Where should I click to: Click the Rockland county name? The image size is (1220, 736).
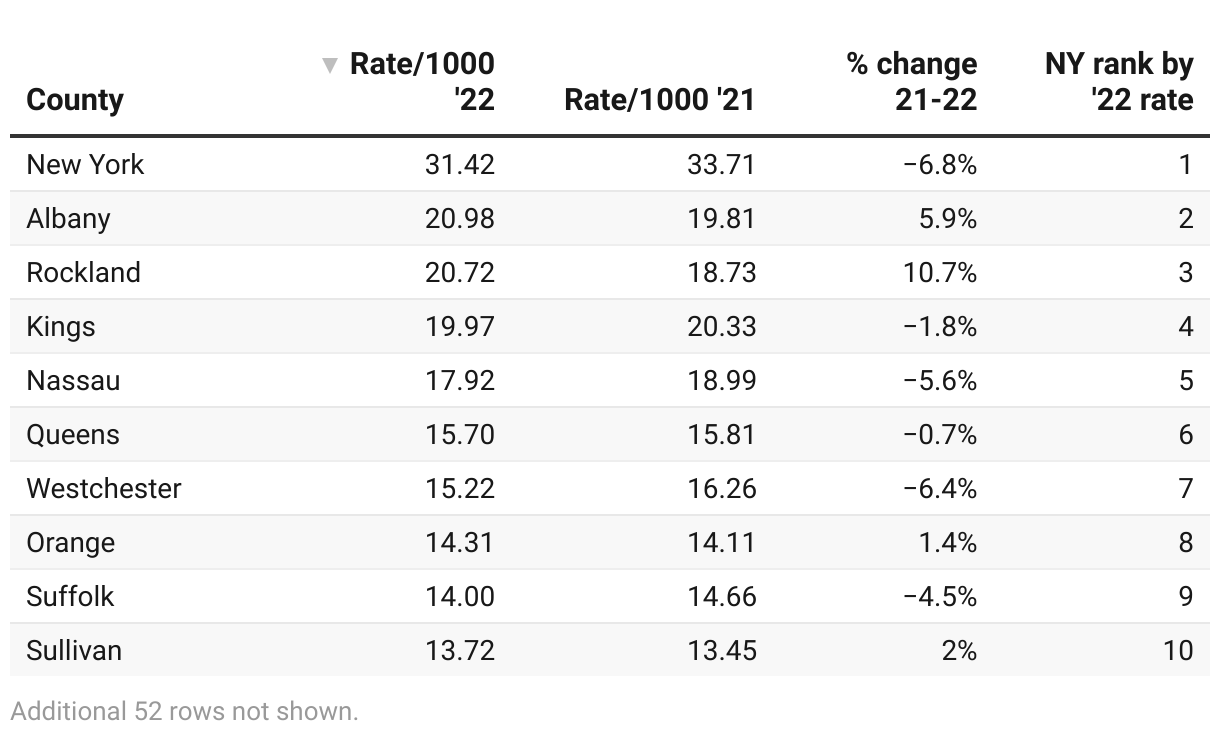point(83,273)
